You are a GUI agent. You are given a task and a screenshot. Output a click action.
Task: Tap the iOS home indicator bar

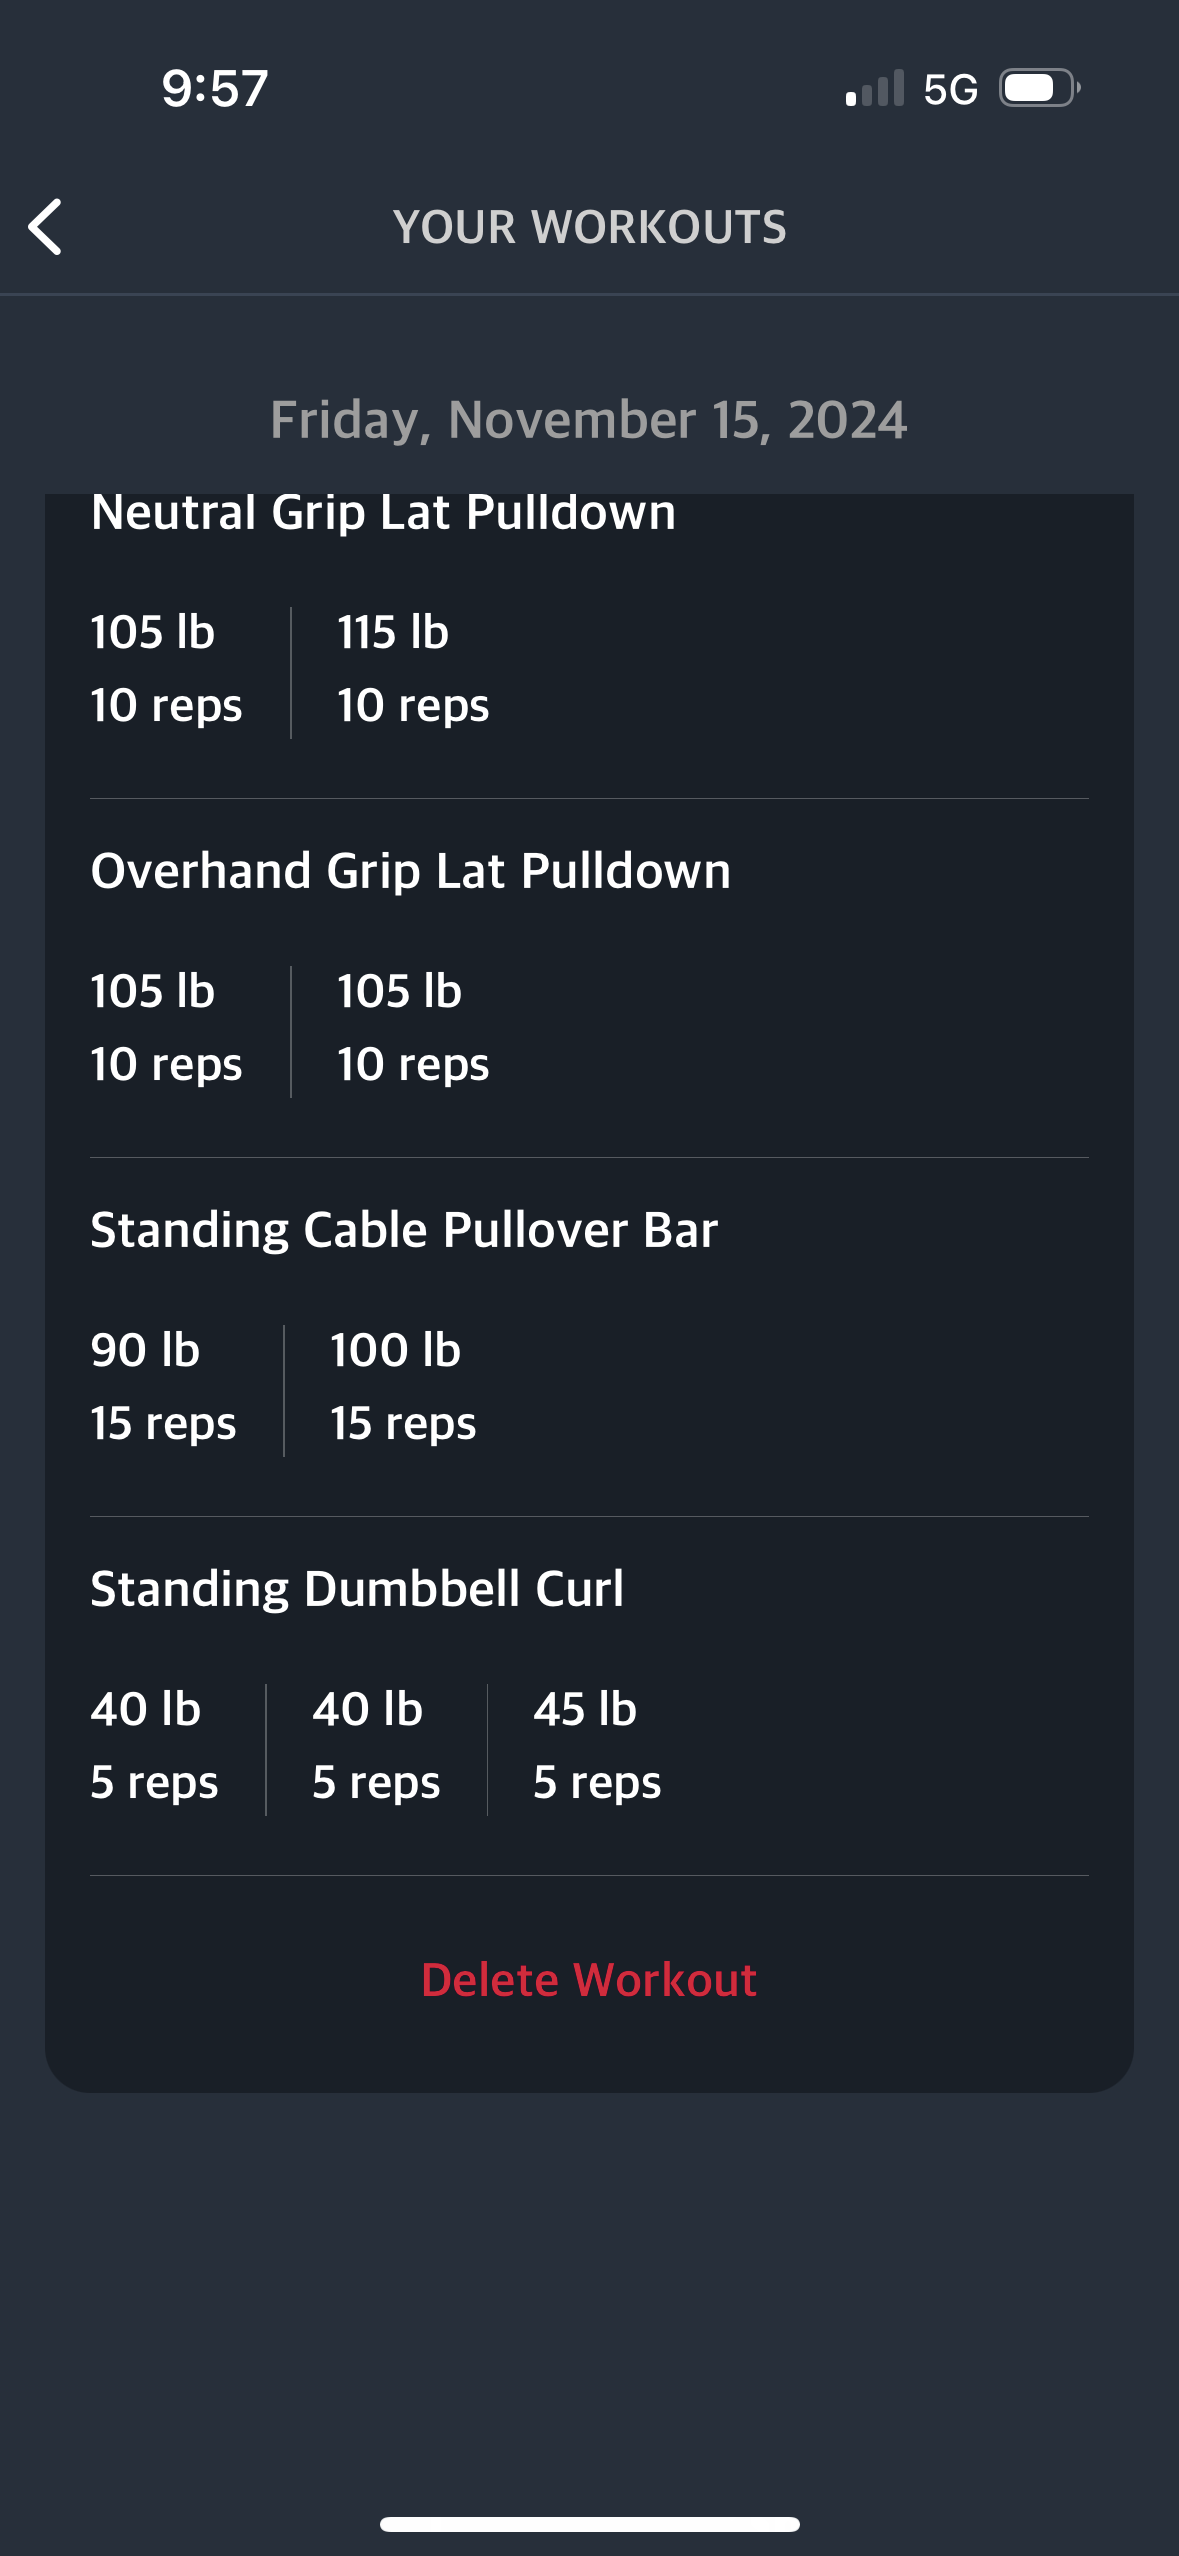coord(589,2524)
